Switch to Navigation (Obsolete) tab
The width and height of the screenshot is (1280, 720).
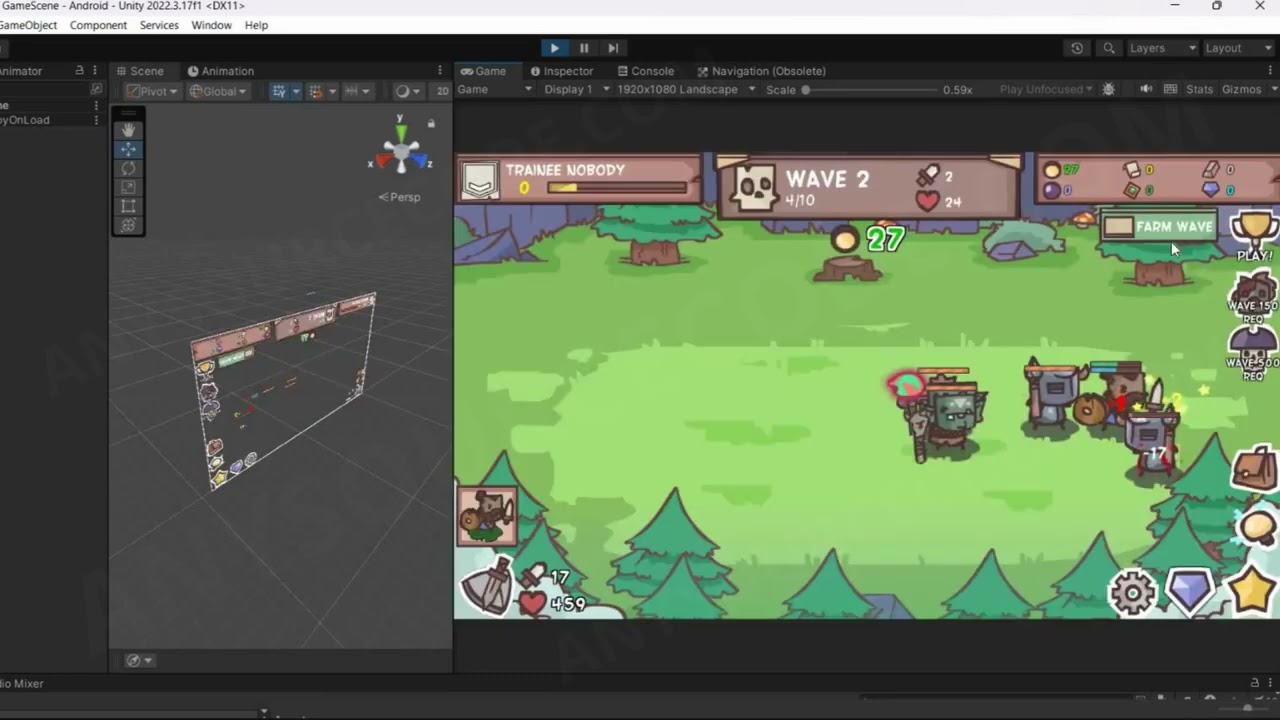coord(762,71)
